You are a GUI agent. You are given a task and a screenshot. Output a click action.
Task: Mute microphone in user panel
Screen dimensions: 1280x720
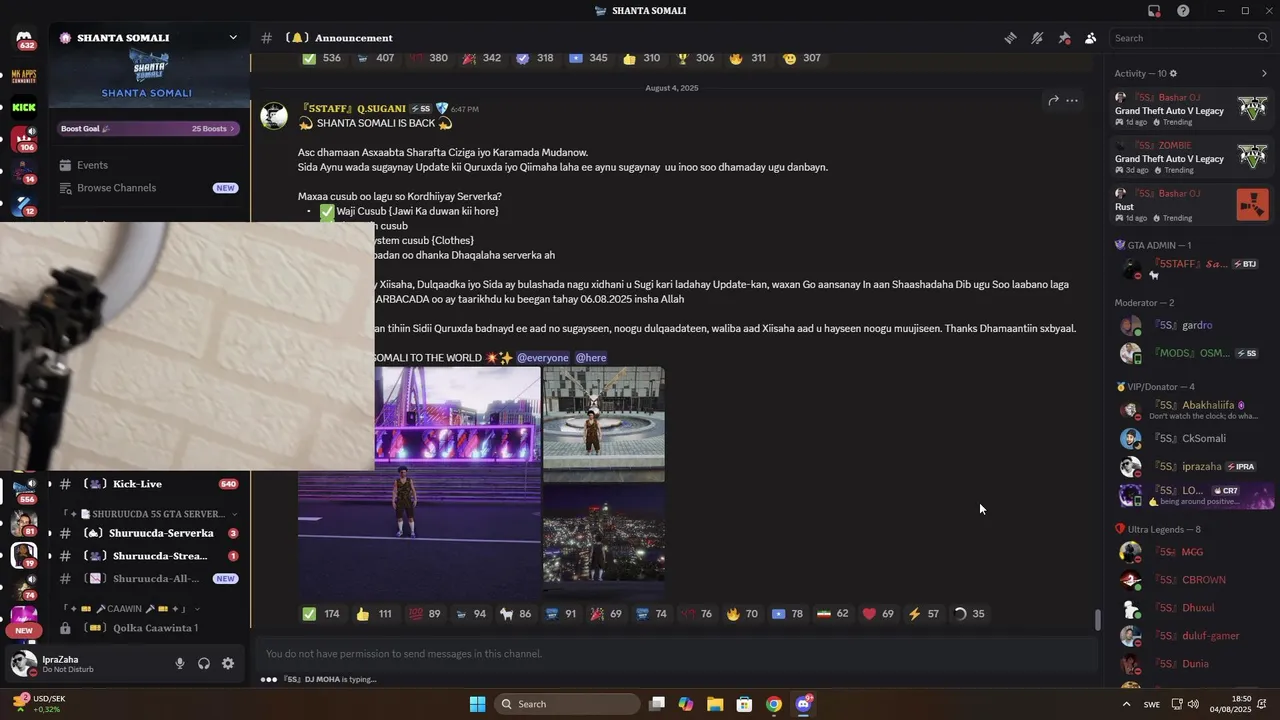(x=180, y=663)
